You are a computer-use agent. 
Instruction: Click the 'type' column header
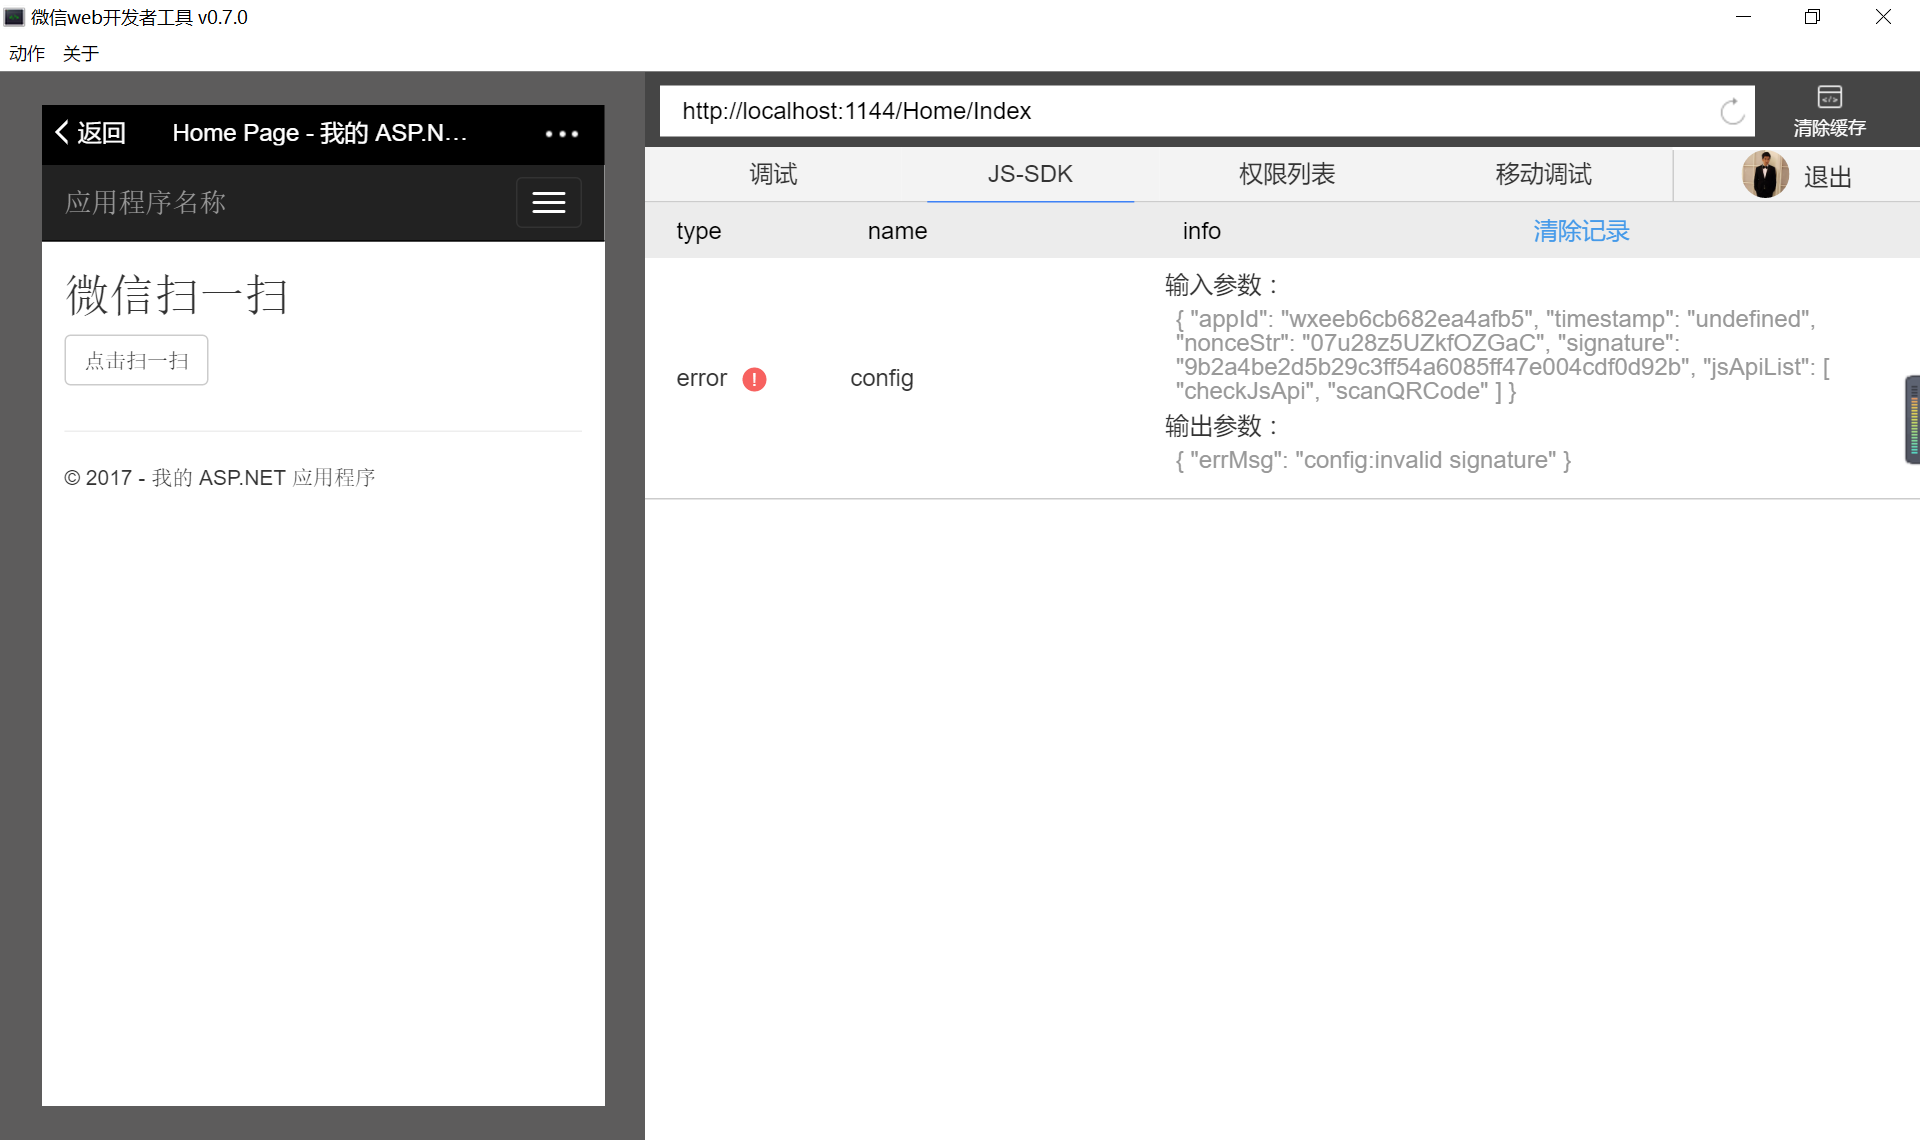699,231
